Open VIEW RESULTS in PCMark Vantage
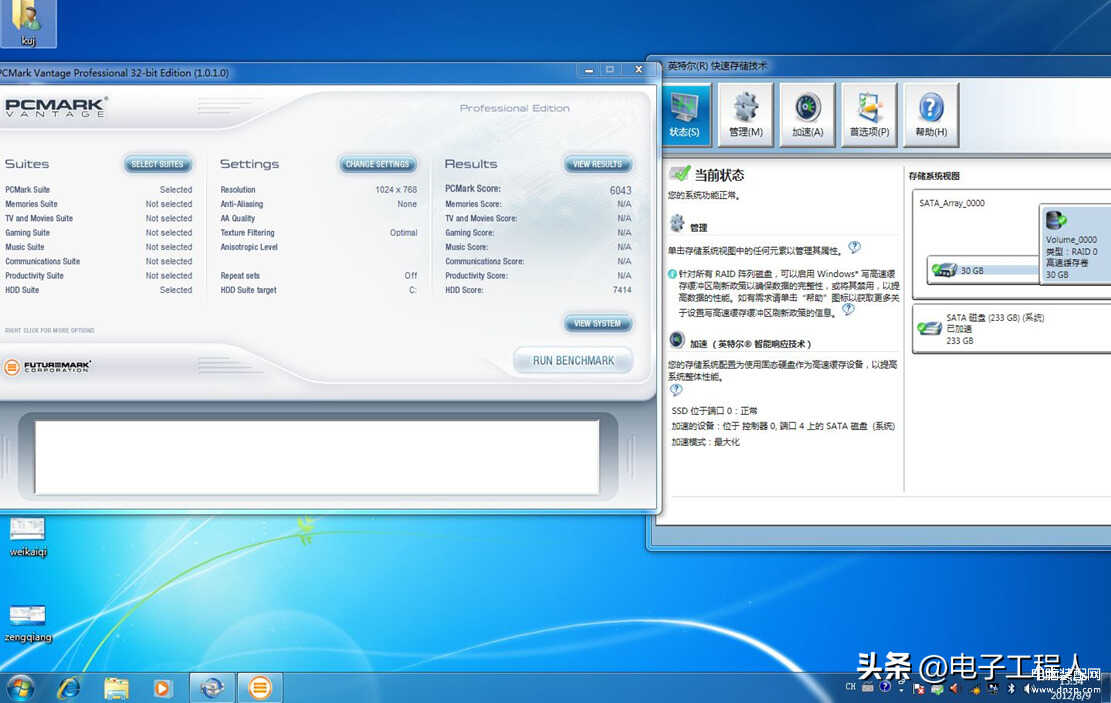 (597, 164)
